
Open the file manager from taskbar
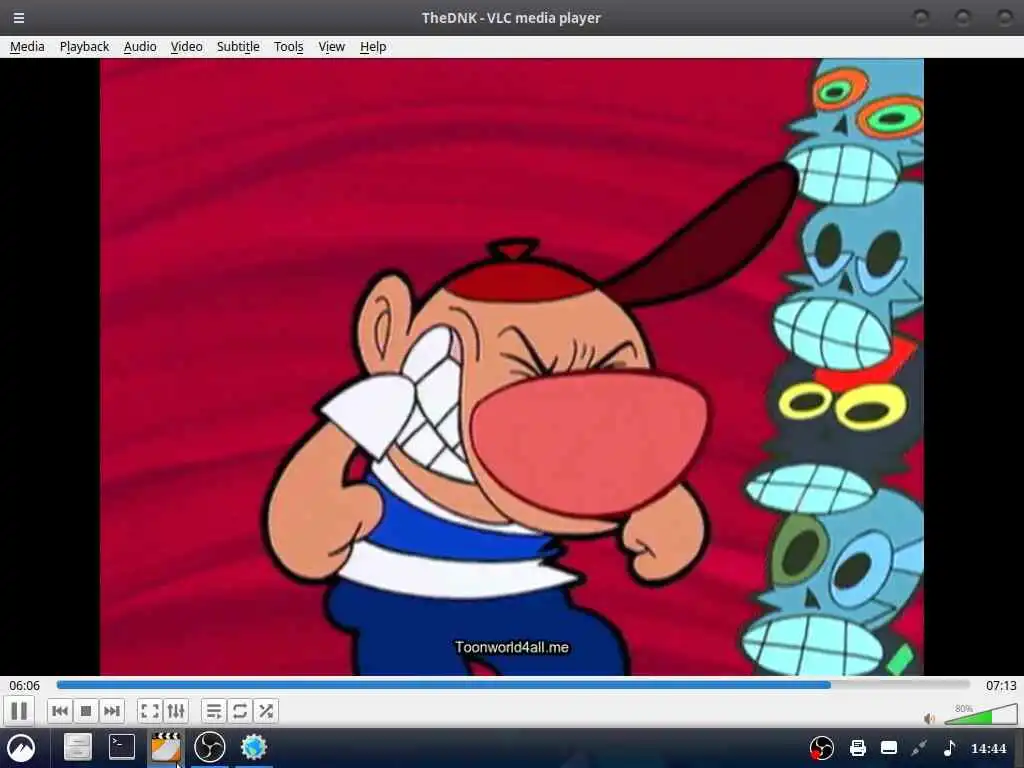tap(77, 746)
